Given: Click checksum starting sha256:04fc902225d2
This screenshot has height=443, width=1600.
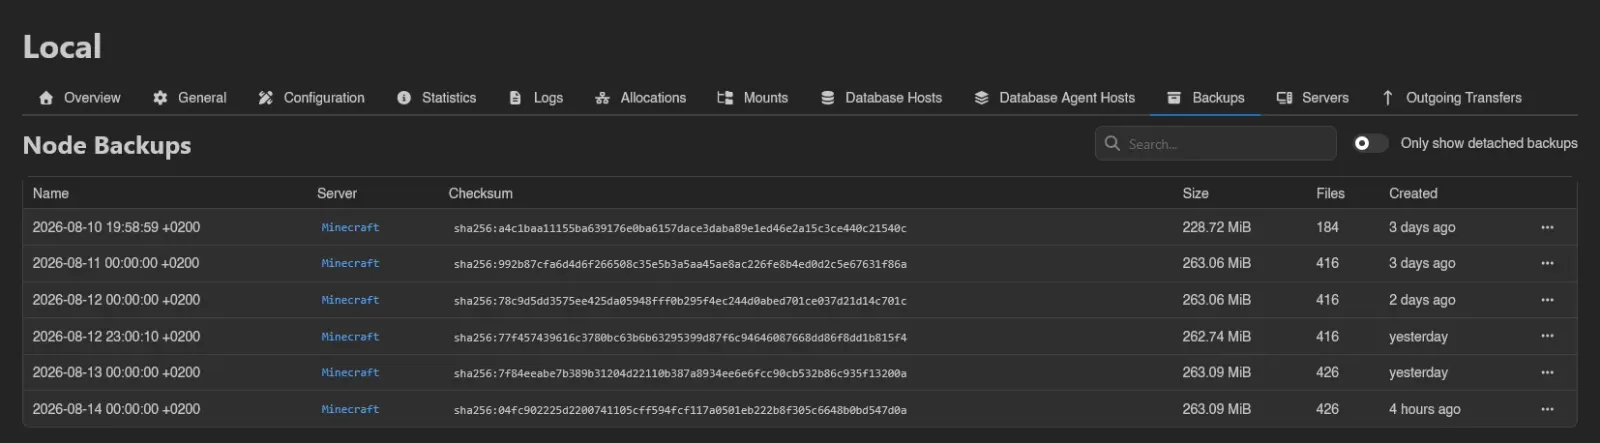Looking at the screenshot, I should pos(680,410).
